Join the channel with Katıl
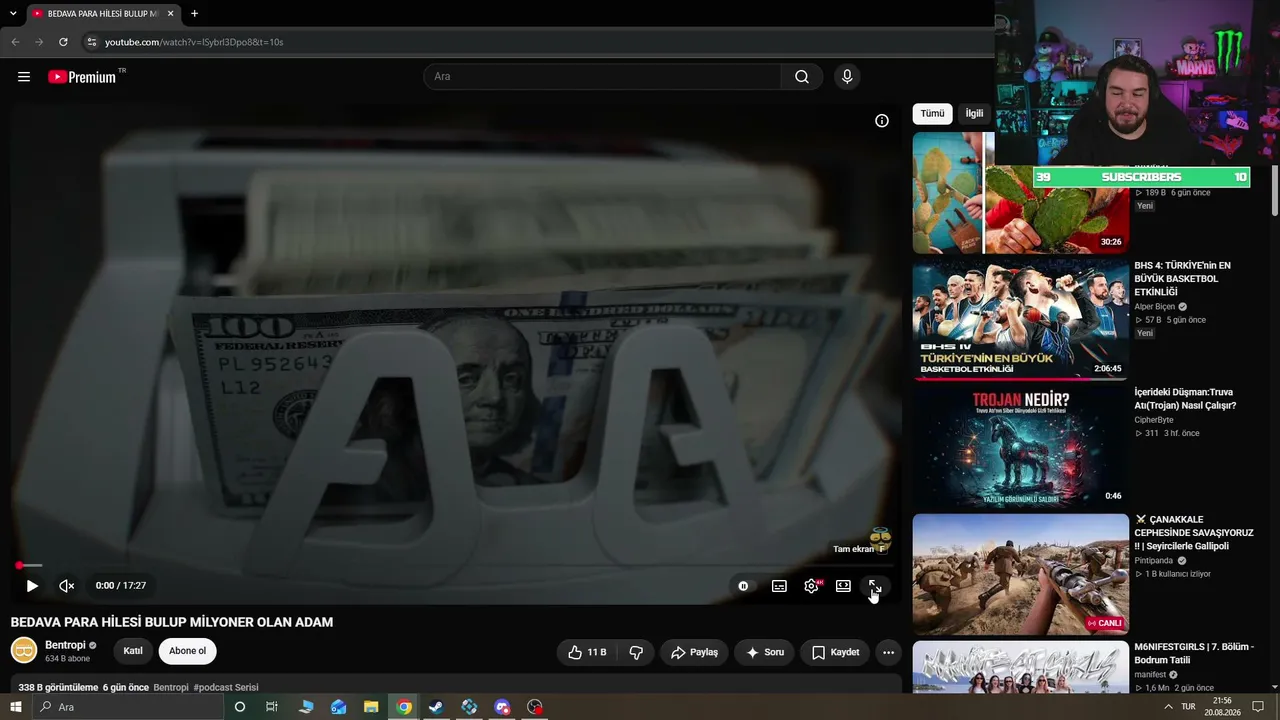The image size is (1280, 720). coord(133,651)
